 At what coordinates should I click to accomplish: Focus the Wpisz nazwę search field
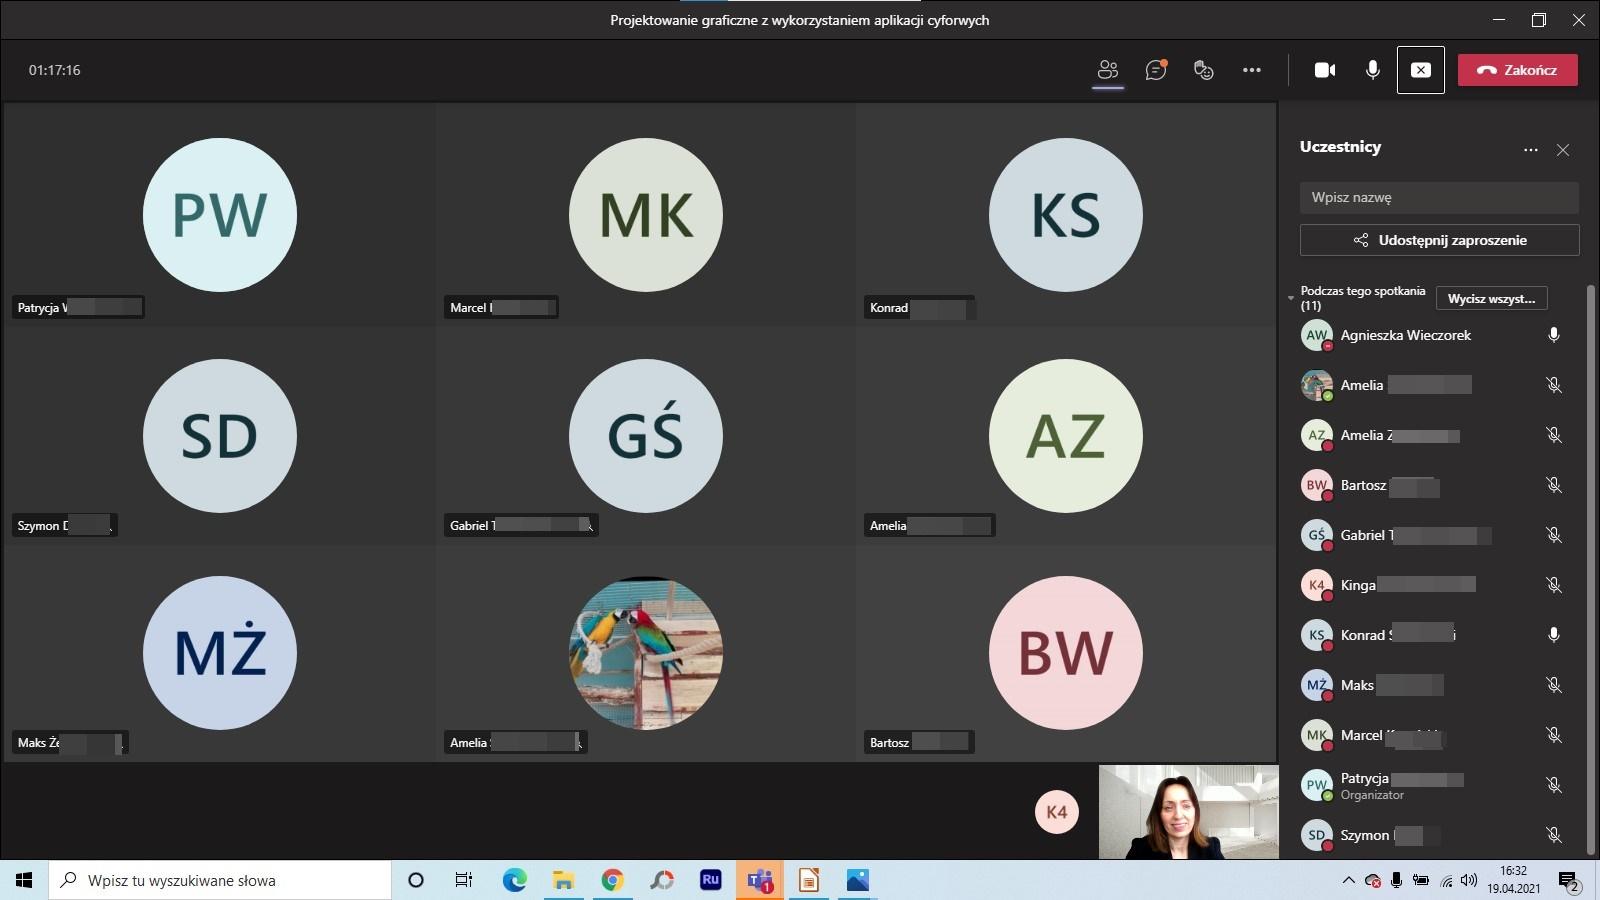click(1439, 197)
